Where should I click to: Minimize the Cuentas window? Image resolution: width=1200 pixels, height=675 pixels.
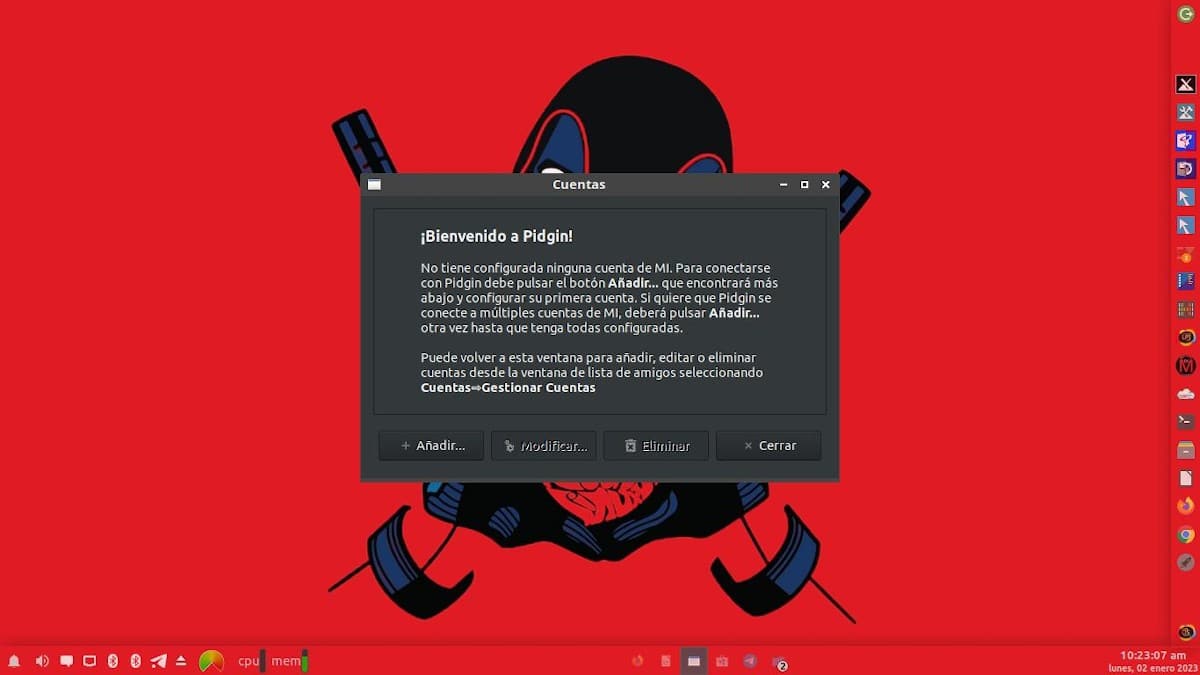(x=784, y=185)
